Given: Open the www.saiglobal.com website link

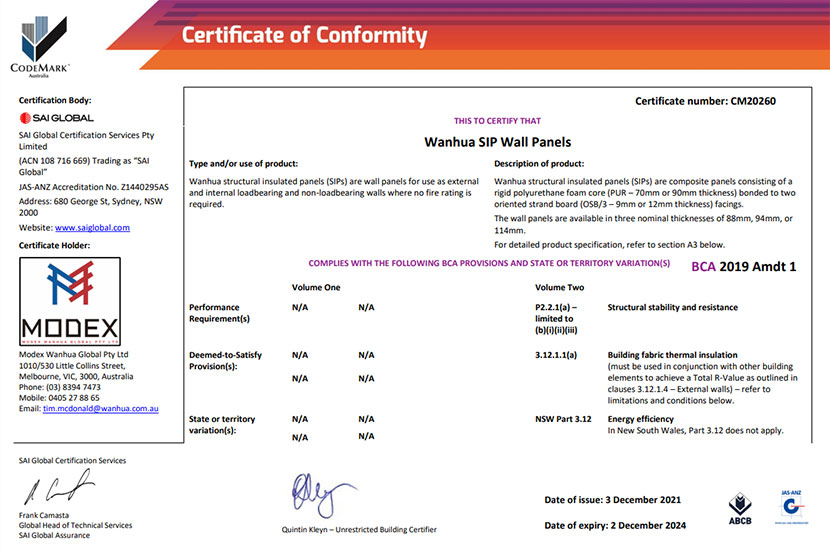Looking at the screenshot, I should (x=94, y=227).
